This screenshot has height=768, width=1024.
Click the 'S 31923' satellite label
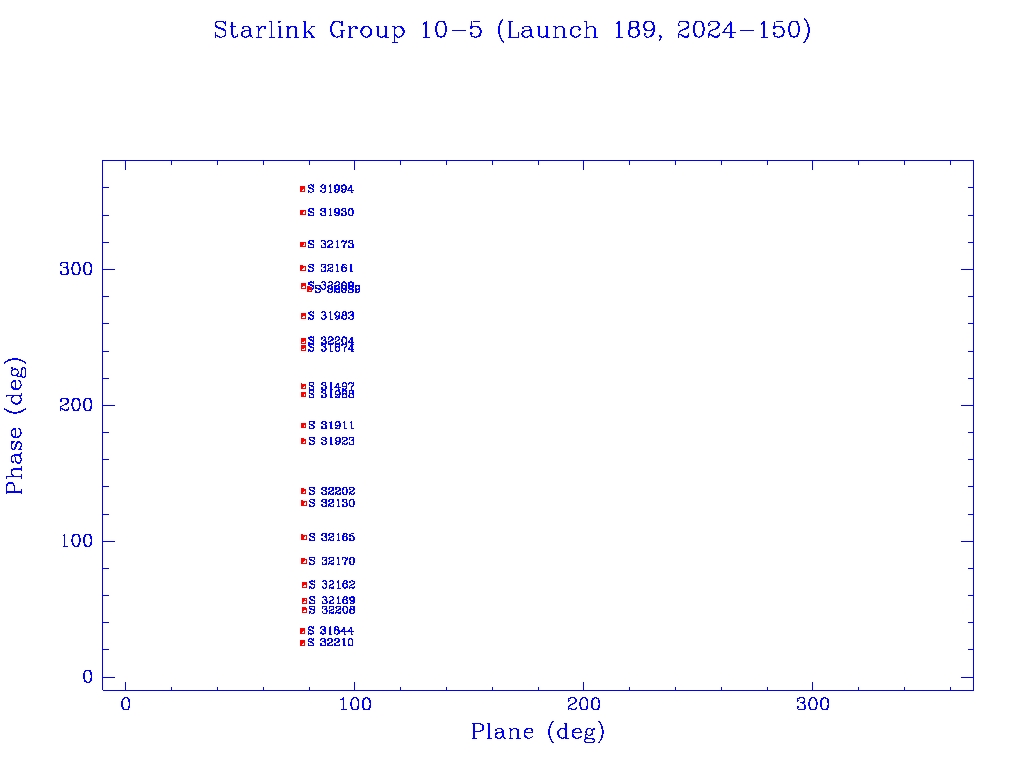coord(331,441)
